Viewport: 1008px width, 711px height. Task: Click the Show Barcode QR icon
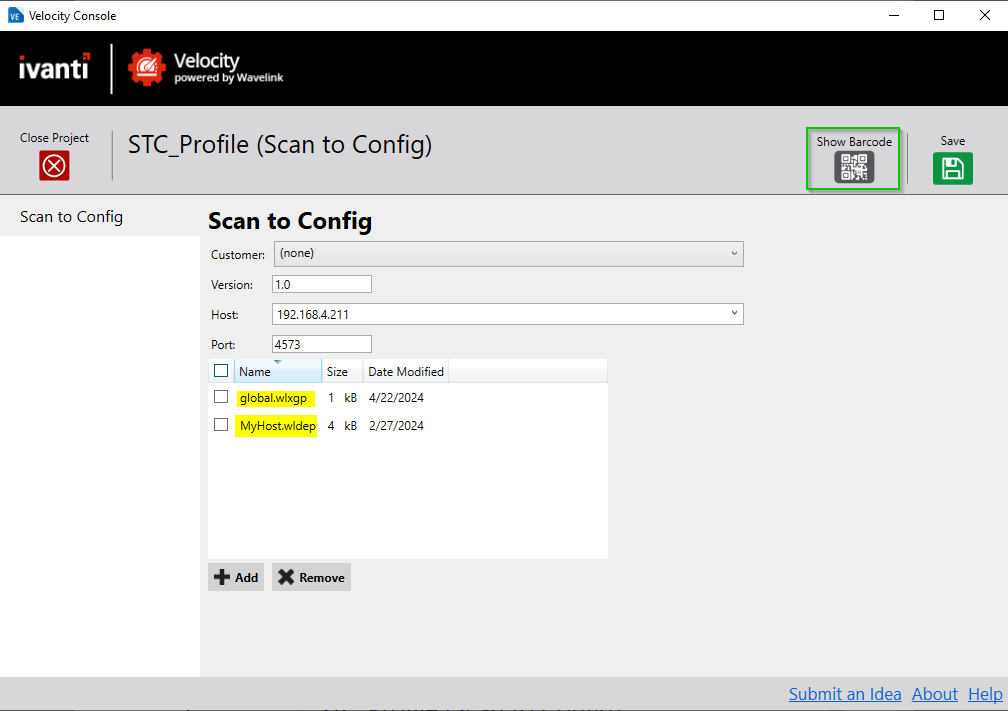coord(853,168)
